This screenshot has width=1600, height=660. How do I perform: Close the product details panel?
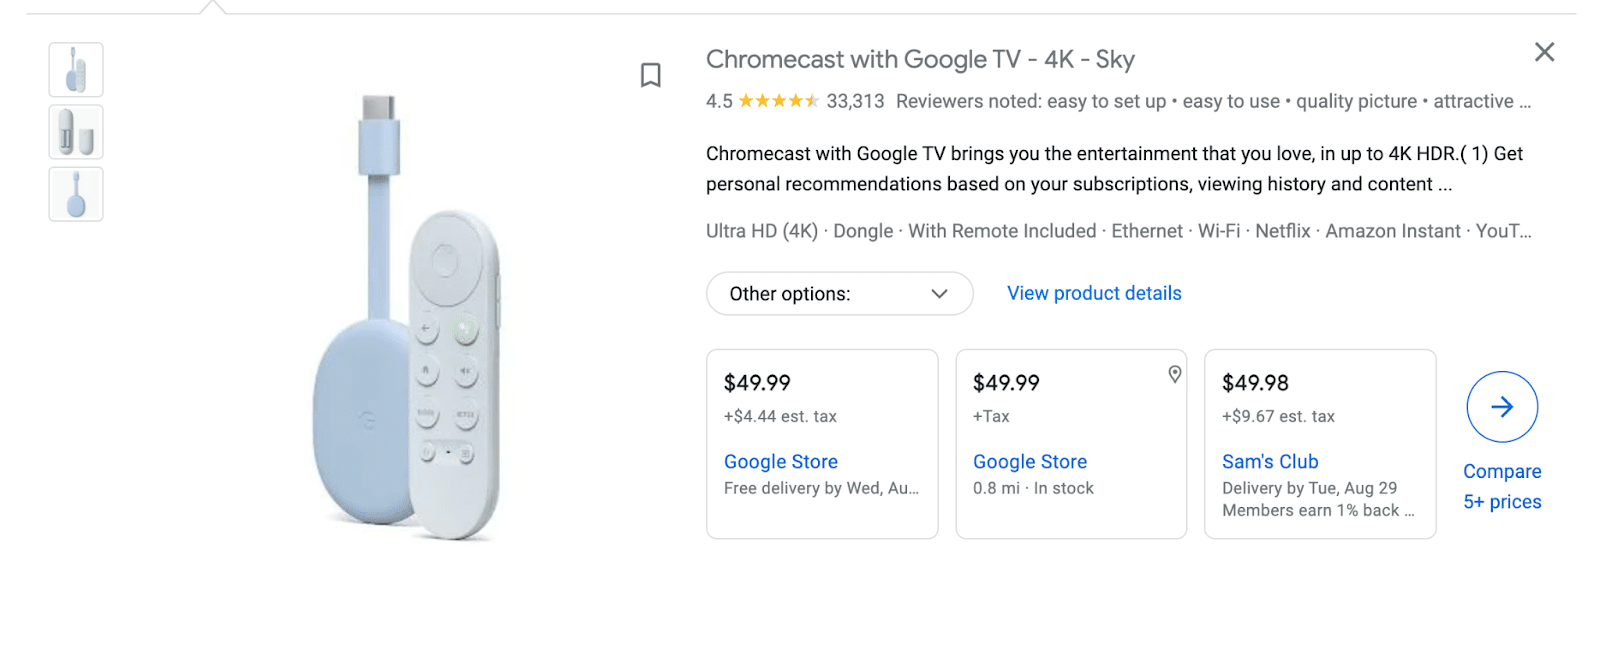1544,52
